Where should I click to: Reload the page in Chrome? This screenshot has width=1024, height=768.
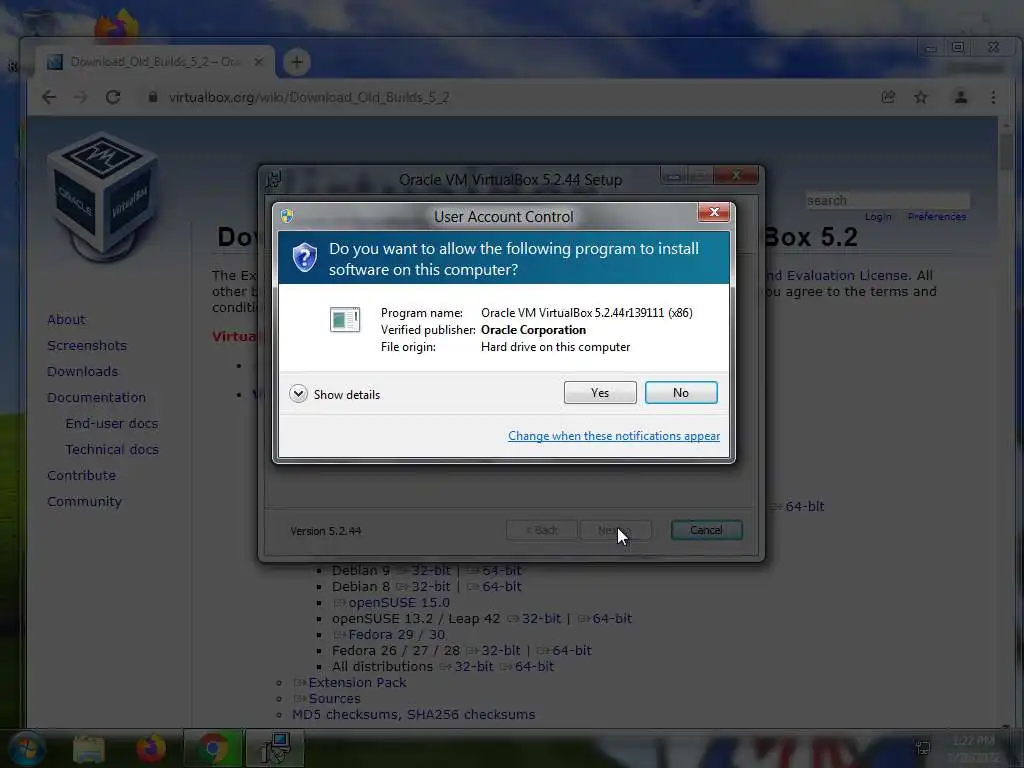[x=113, y=97]
